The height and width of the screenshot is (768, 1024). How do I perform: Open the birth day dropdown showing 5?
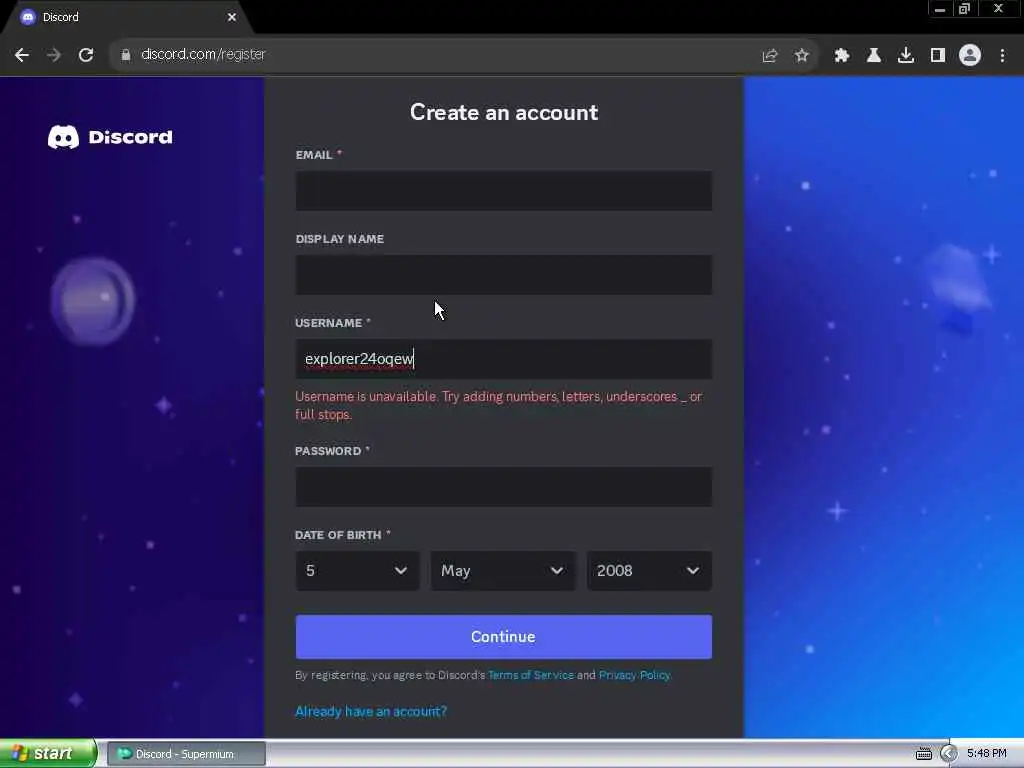click(357, 571)
